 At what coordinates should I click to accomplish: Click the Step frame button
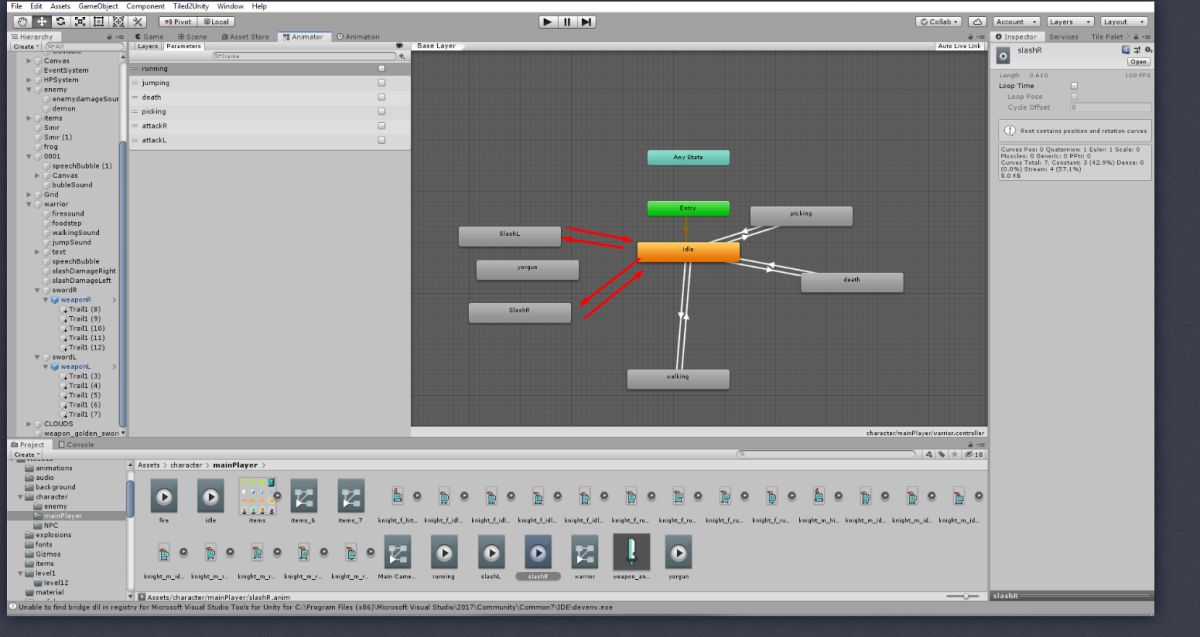pyautogui.click(x=587, y=21)
